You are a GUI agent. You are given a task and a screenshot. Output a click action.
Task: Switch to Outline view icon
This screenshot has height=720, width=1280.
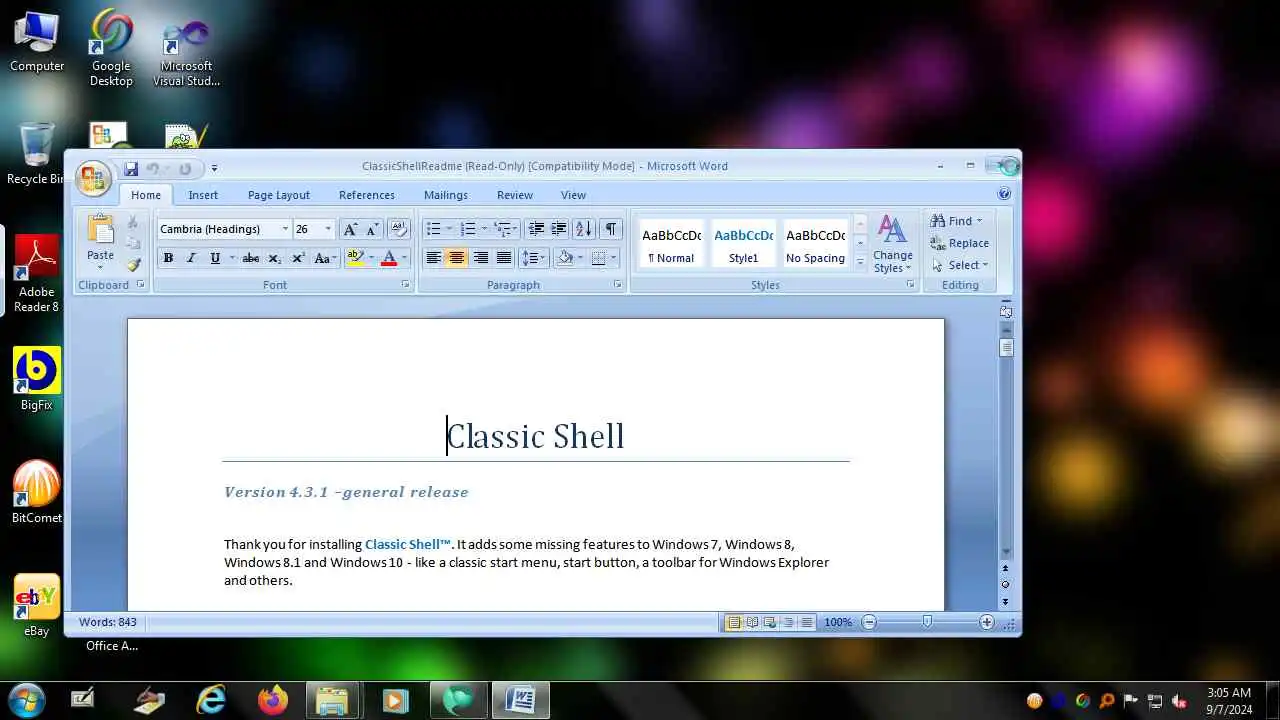788,622
